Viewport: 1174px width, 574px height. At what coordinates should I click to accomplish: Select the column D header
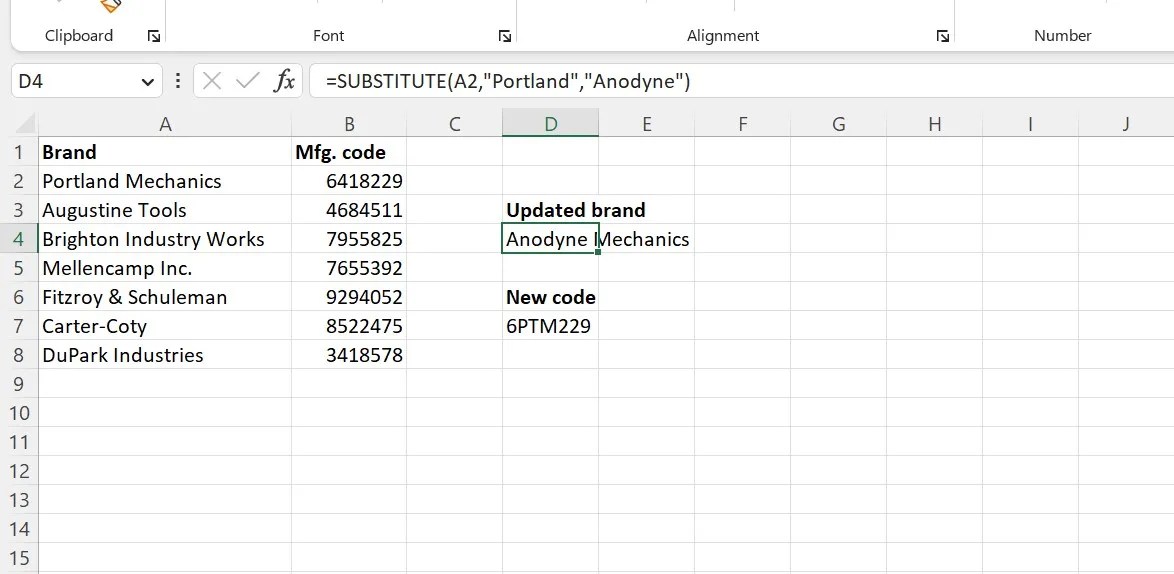coord(550,124)
